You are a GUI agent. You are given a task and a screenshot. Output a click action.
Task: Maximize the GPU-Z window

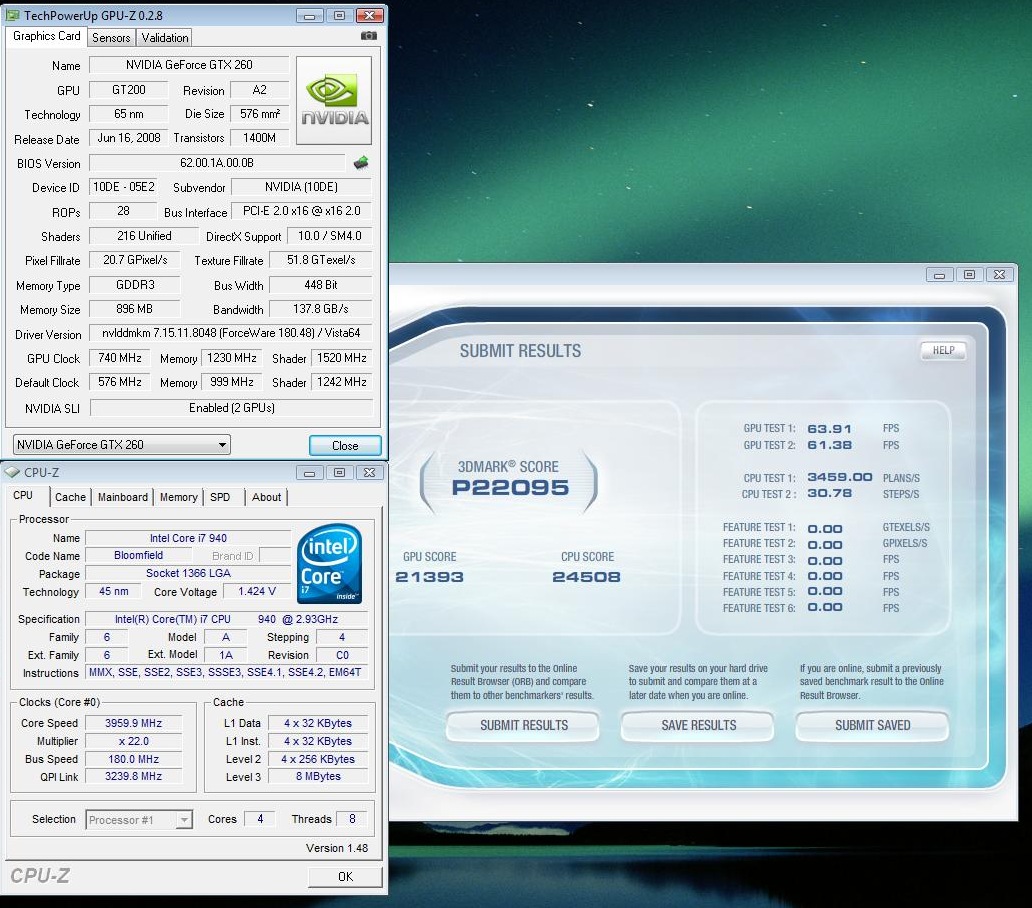pyautogui.click(x=340, y=15)
